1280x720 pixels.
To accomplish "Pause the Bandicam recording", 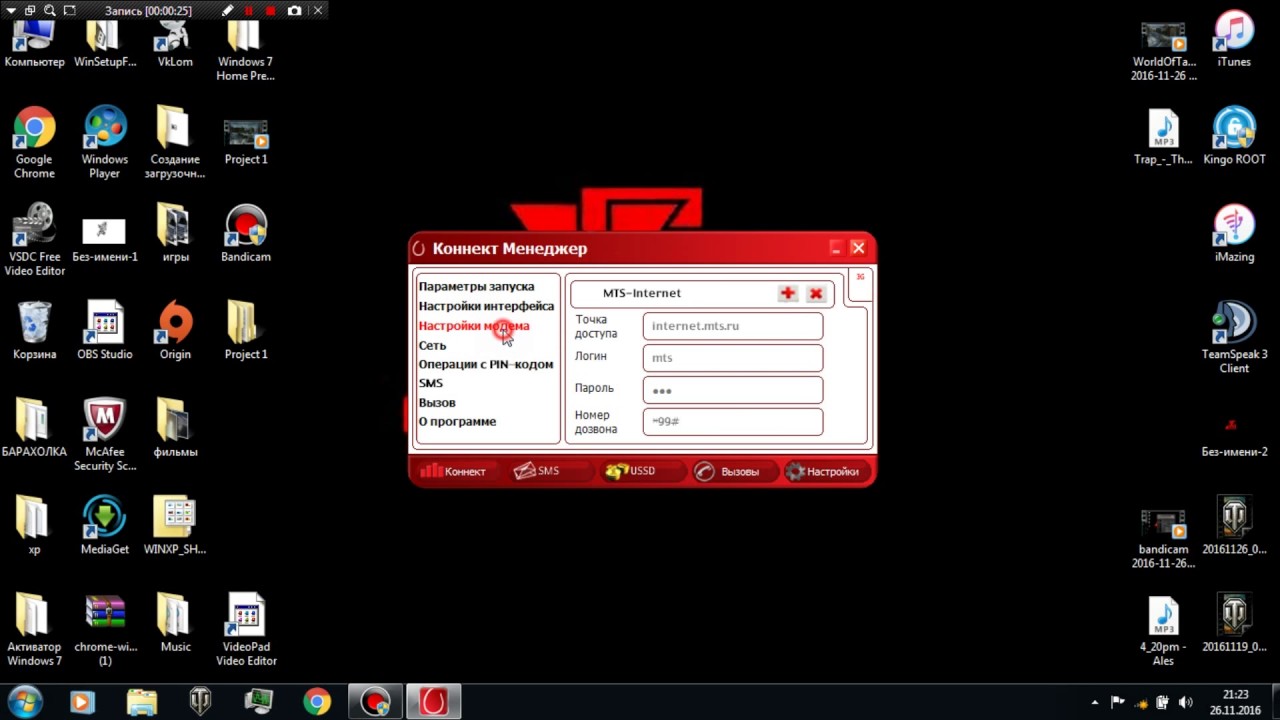I will point(250,10).
